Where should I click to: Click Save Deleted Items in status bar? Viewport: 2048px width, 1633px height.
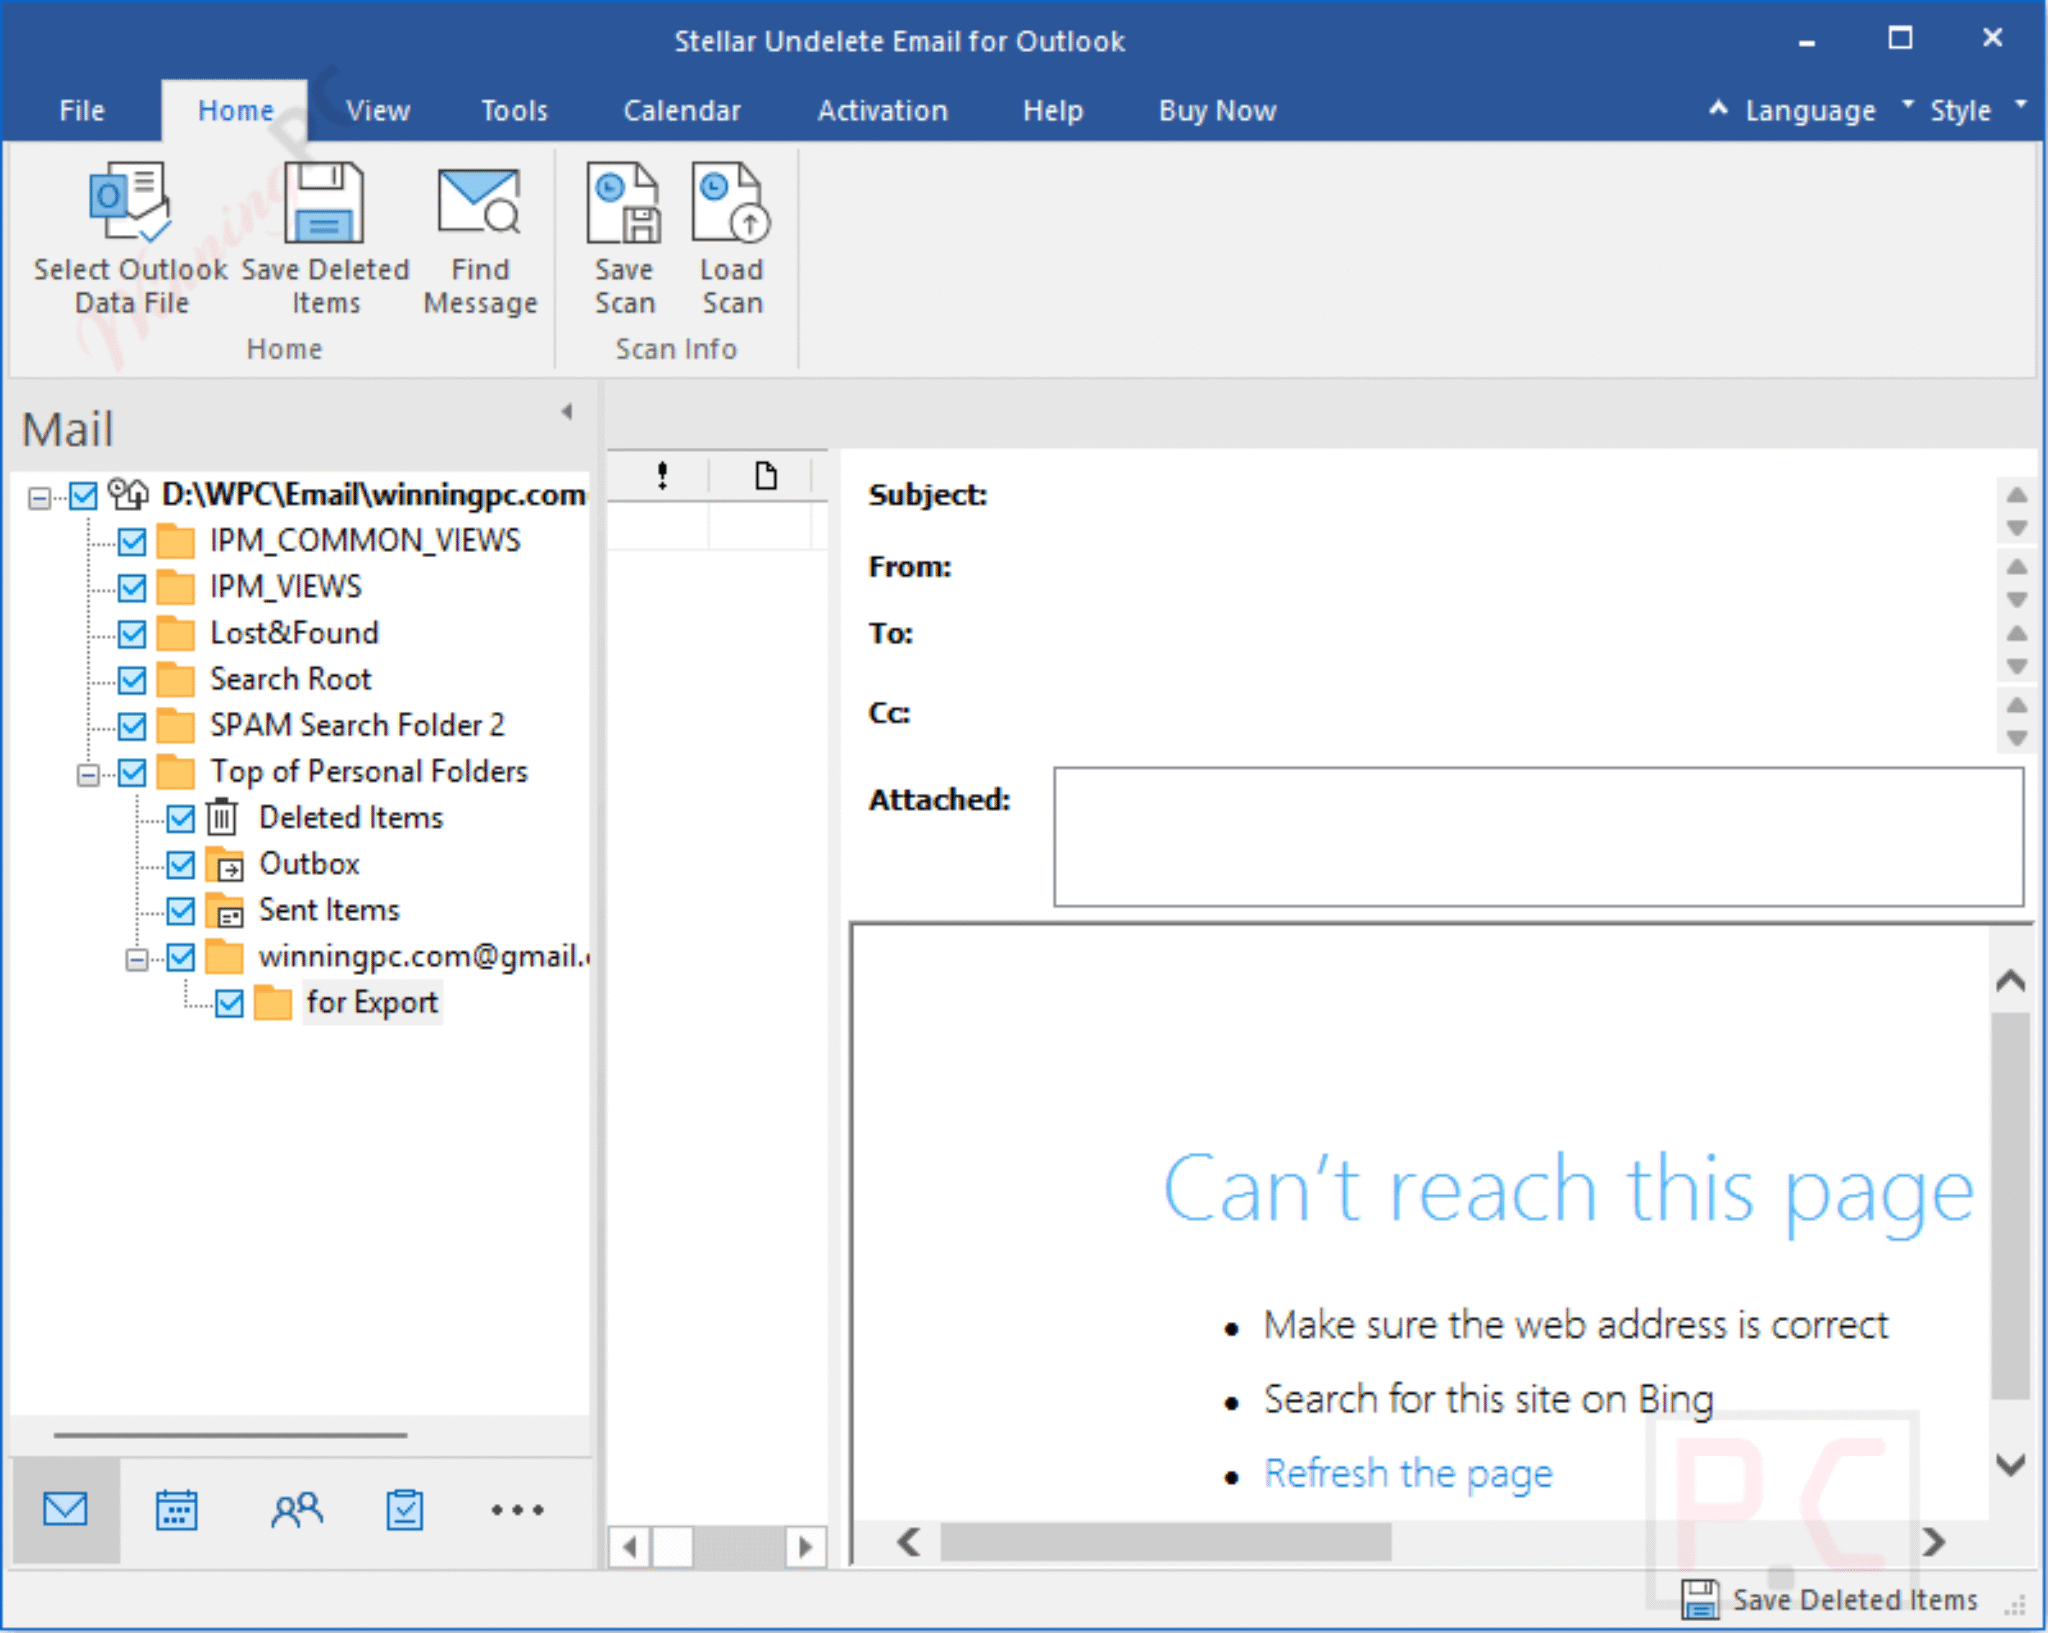[x=1830, y=1599]
